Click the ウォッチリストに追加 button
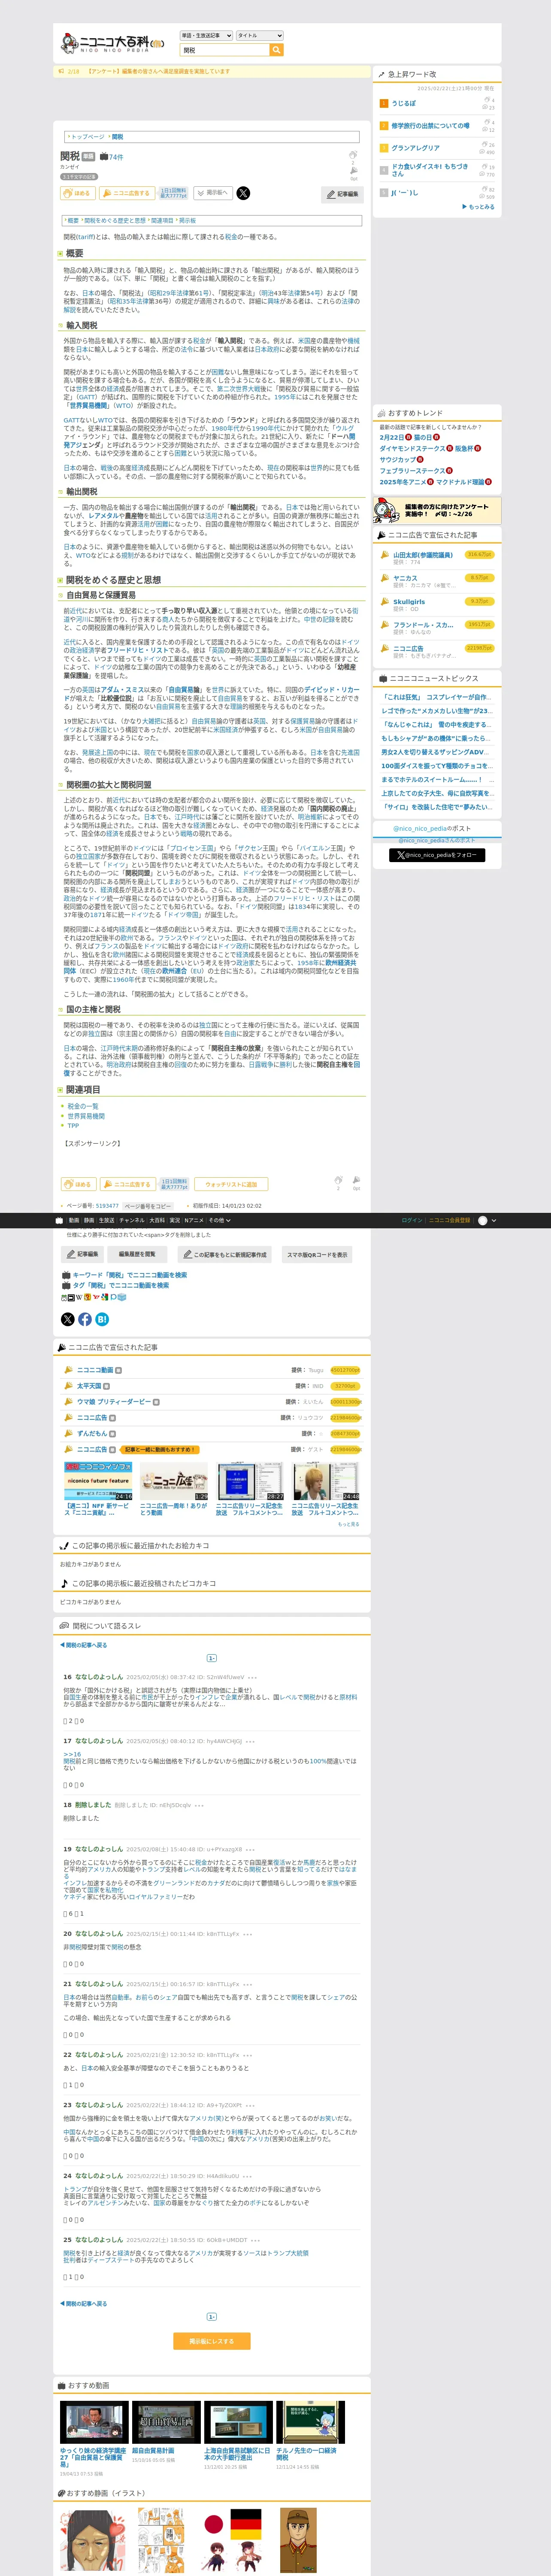The height and width of the screenshot is (2576, 551). [x=231, y=1184]
